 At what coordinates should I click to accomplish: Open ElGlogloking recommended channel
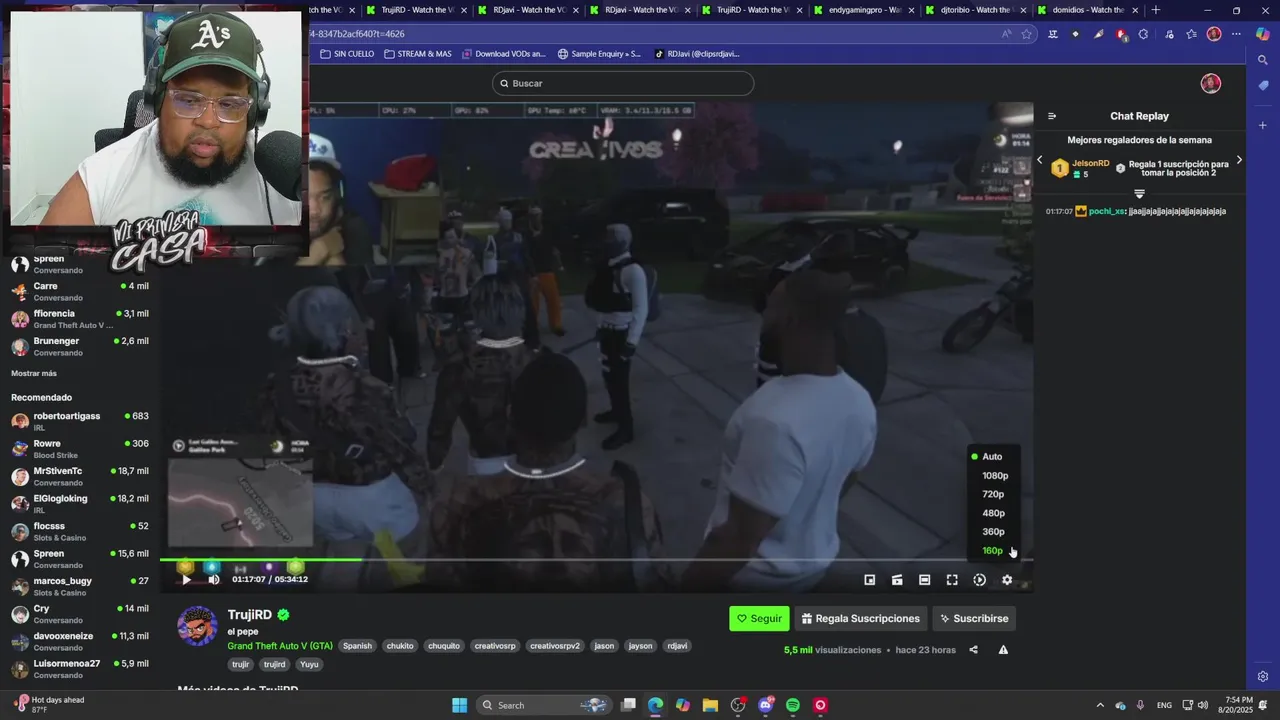point(80,504)
